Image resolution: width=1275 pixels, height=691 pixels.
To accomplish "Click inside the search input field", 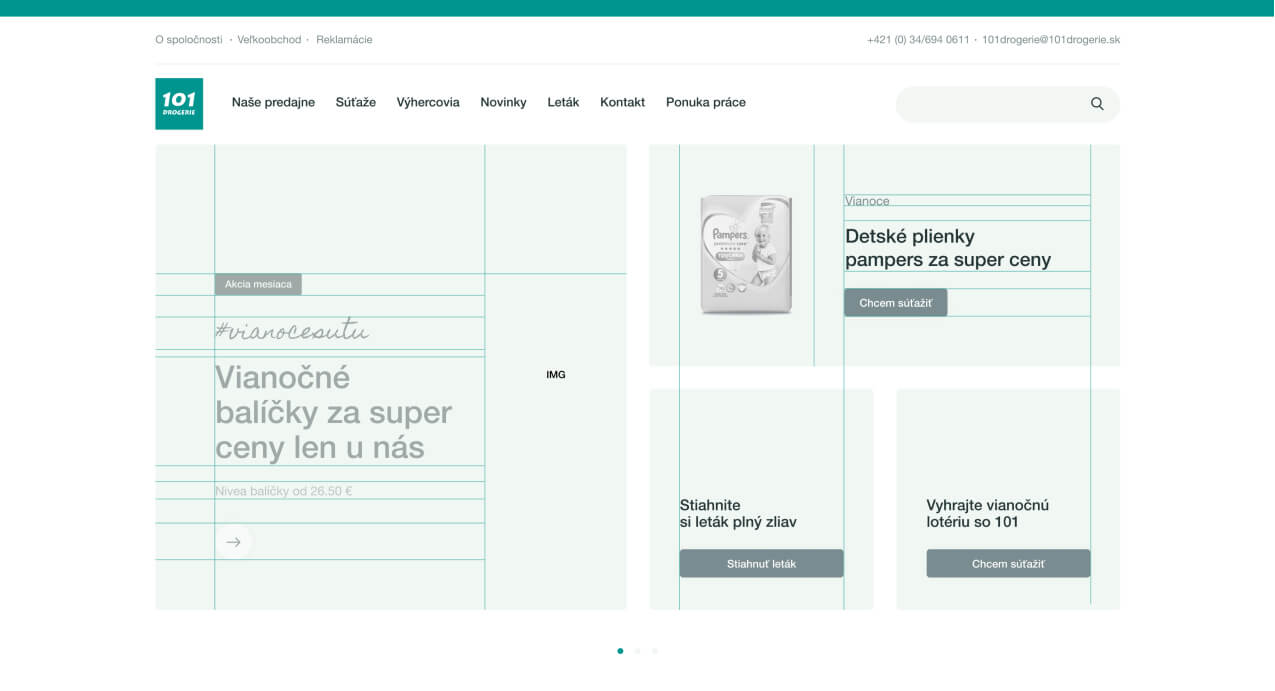I will coord(990,104).
